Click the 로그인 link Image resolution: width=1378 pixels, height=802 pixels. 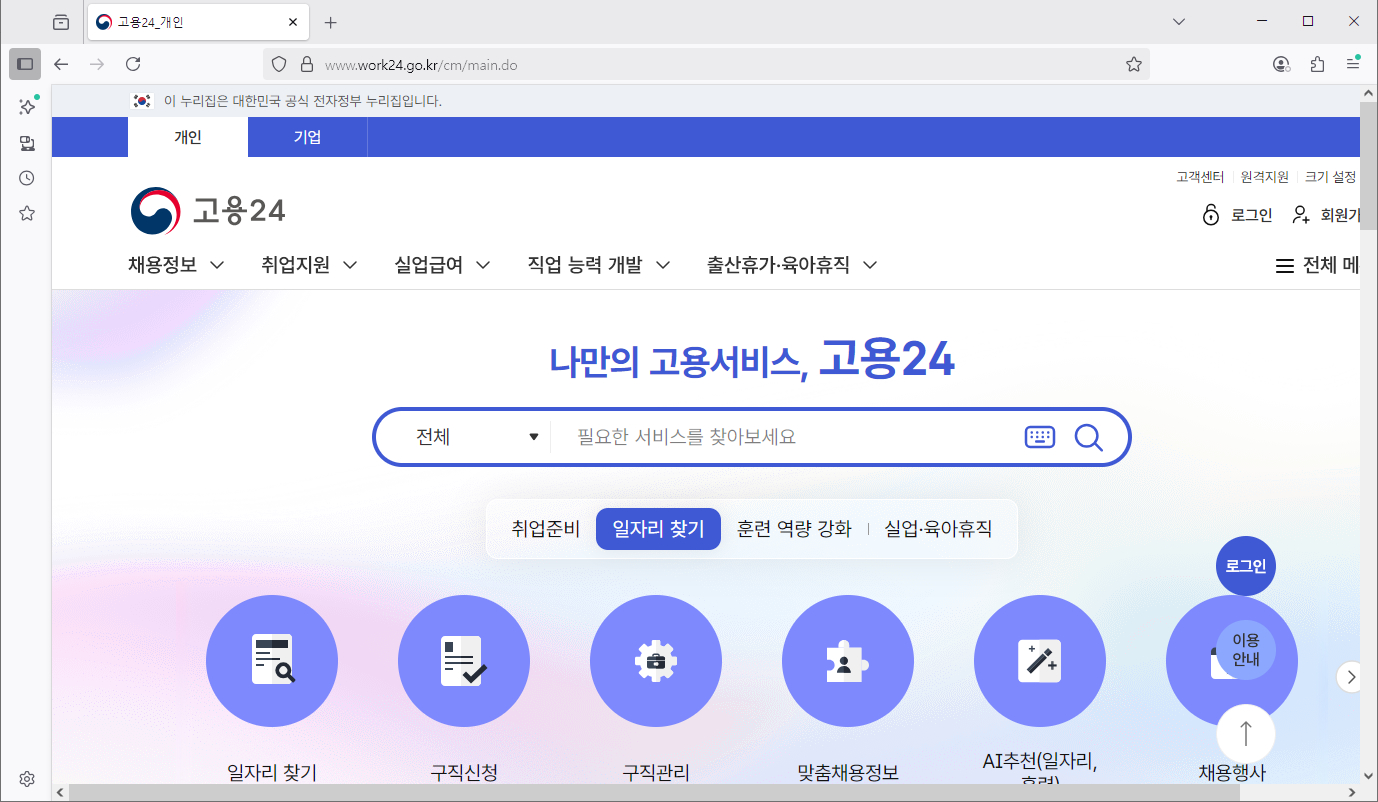(x=1252, y=214)
